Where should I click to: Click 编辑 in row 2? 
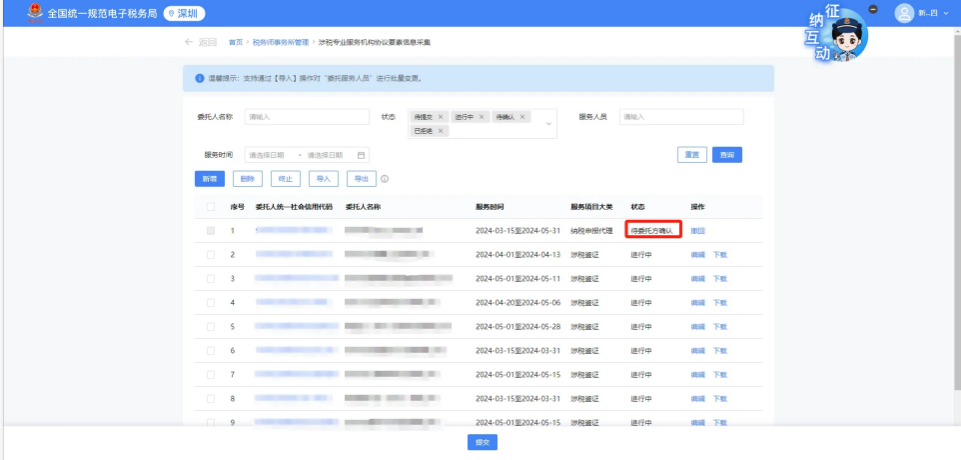point(697,255)
